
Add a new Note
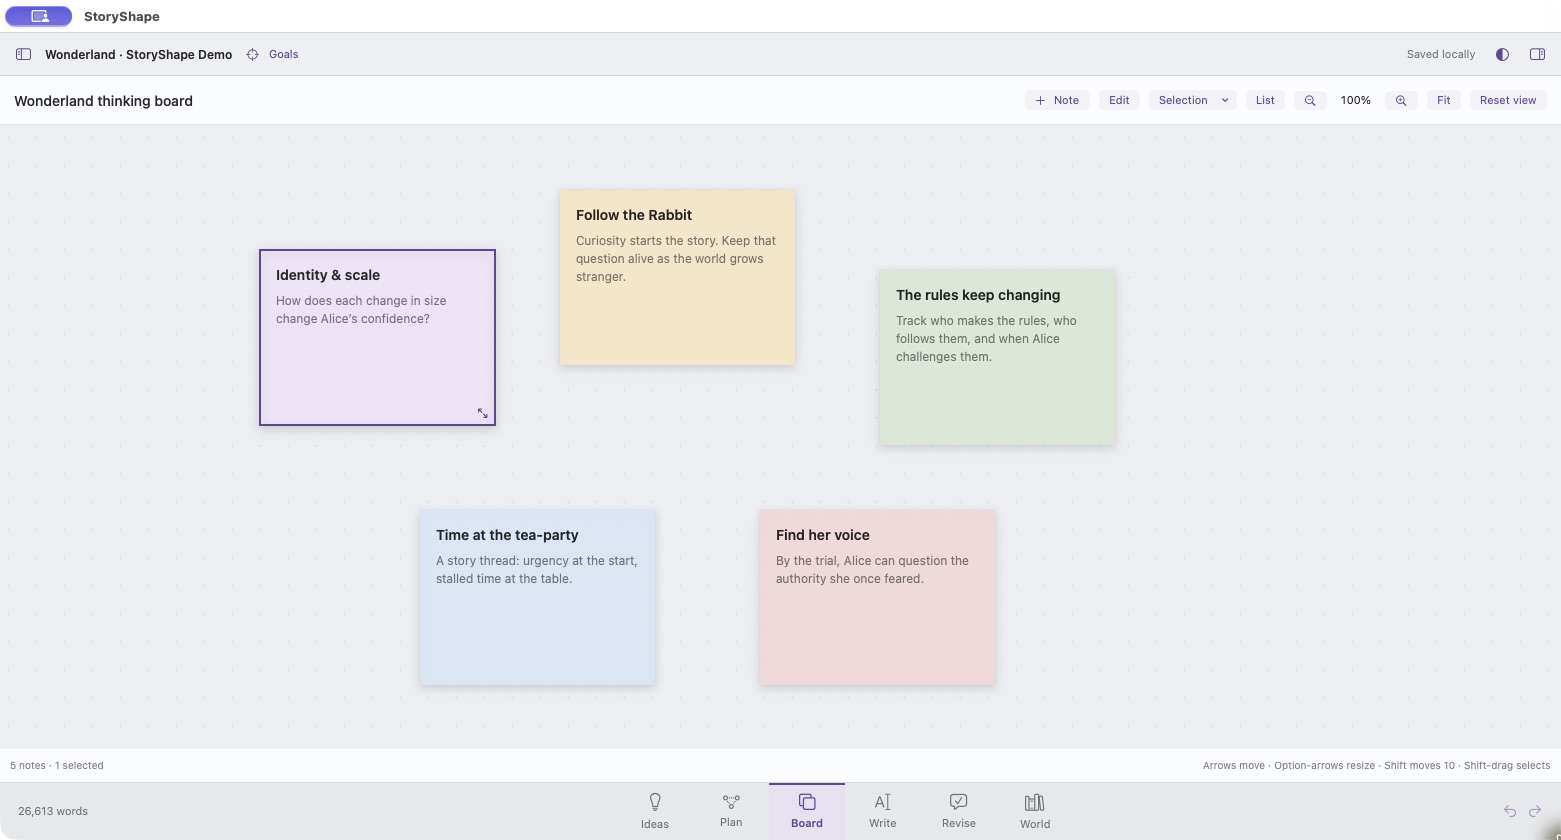click(1057, 100)
